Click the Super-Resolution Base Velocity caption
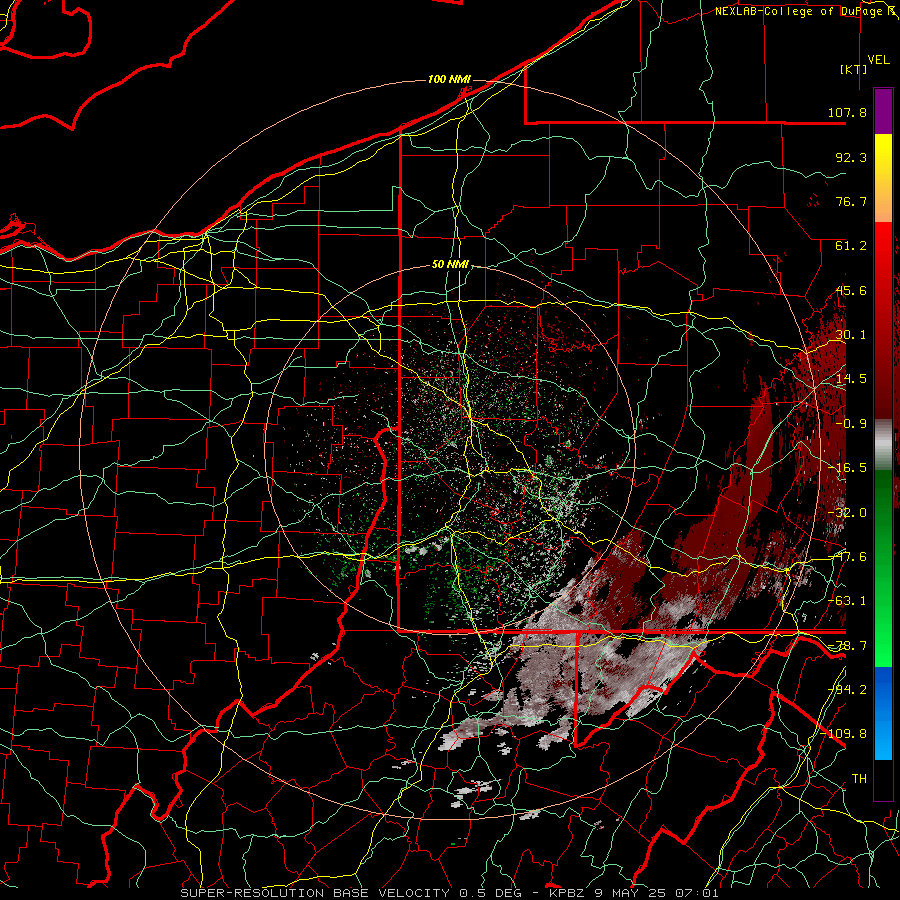The image size is (900, 900). (449, 893)
